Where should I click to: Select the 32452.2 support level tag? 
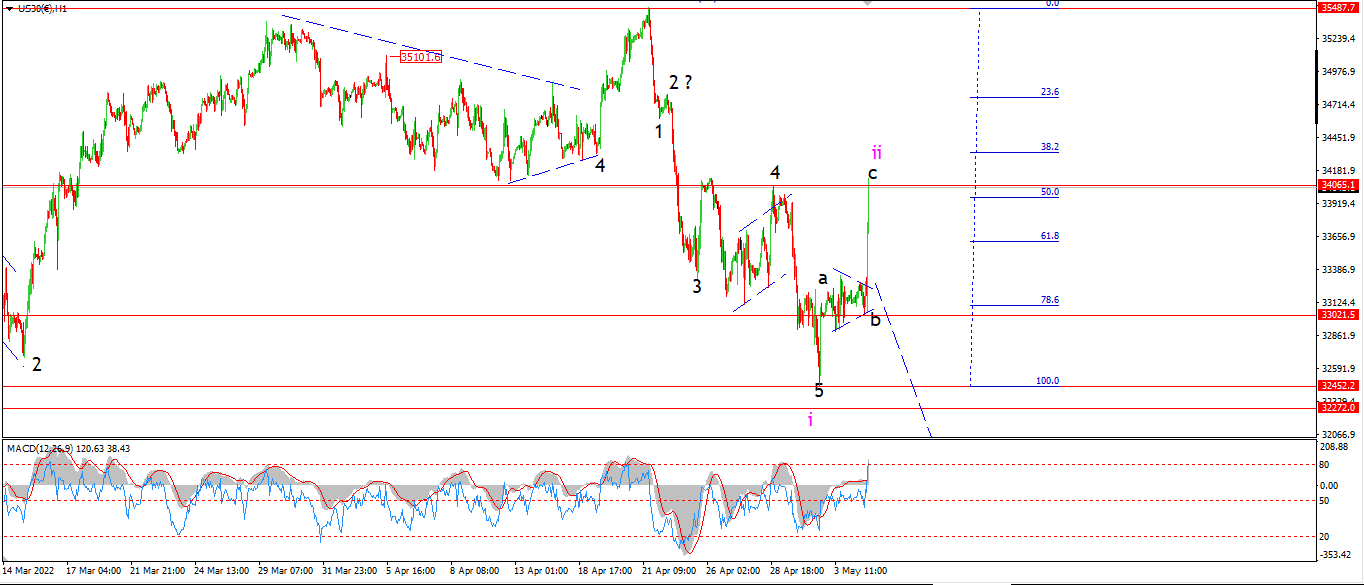point(1338,385)
